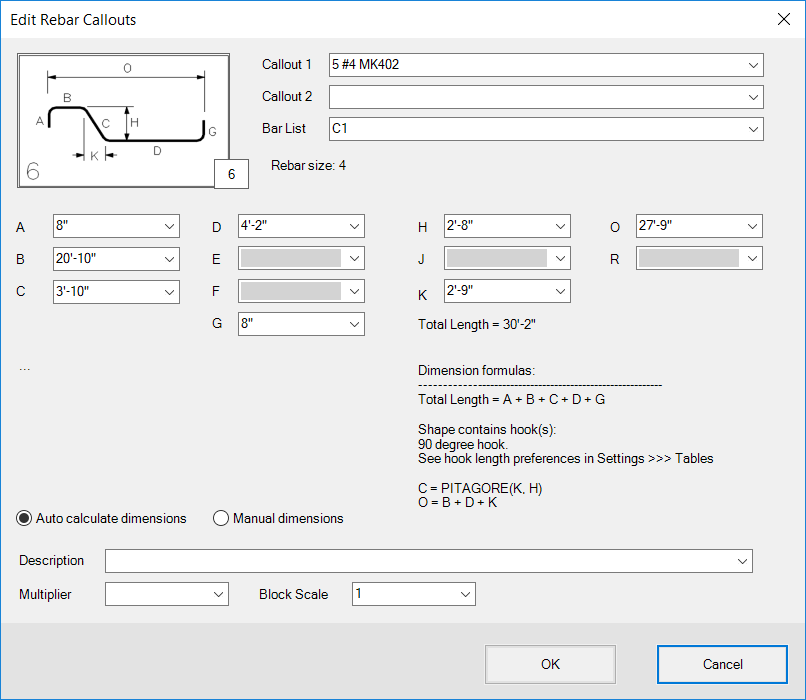Screen dimensions: 806x700
Task: Open dimension B dropdown showing 20'-10"
Action: point(116,259)
